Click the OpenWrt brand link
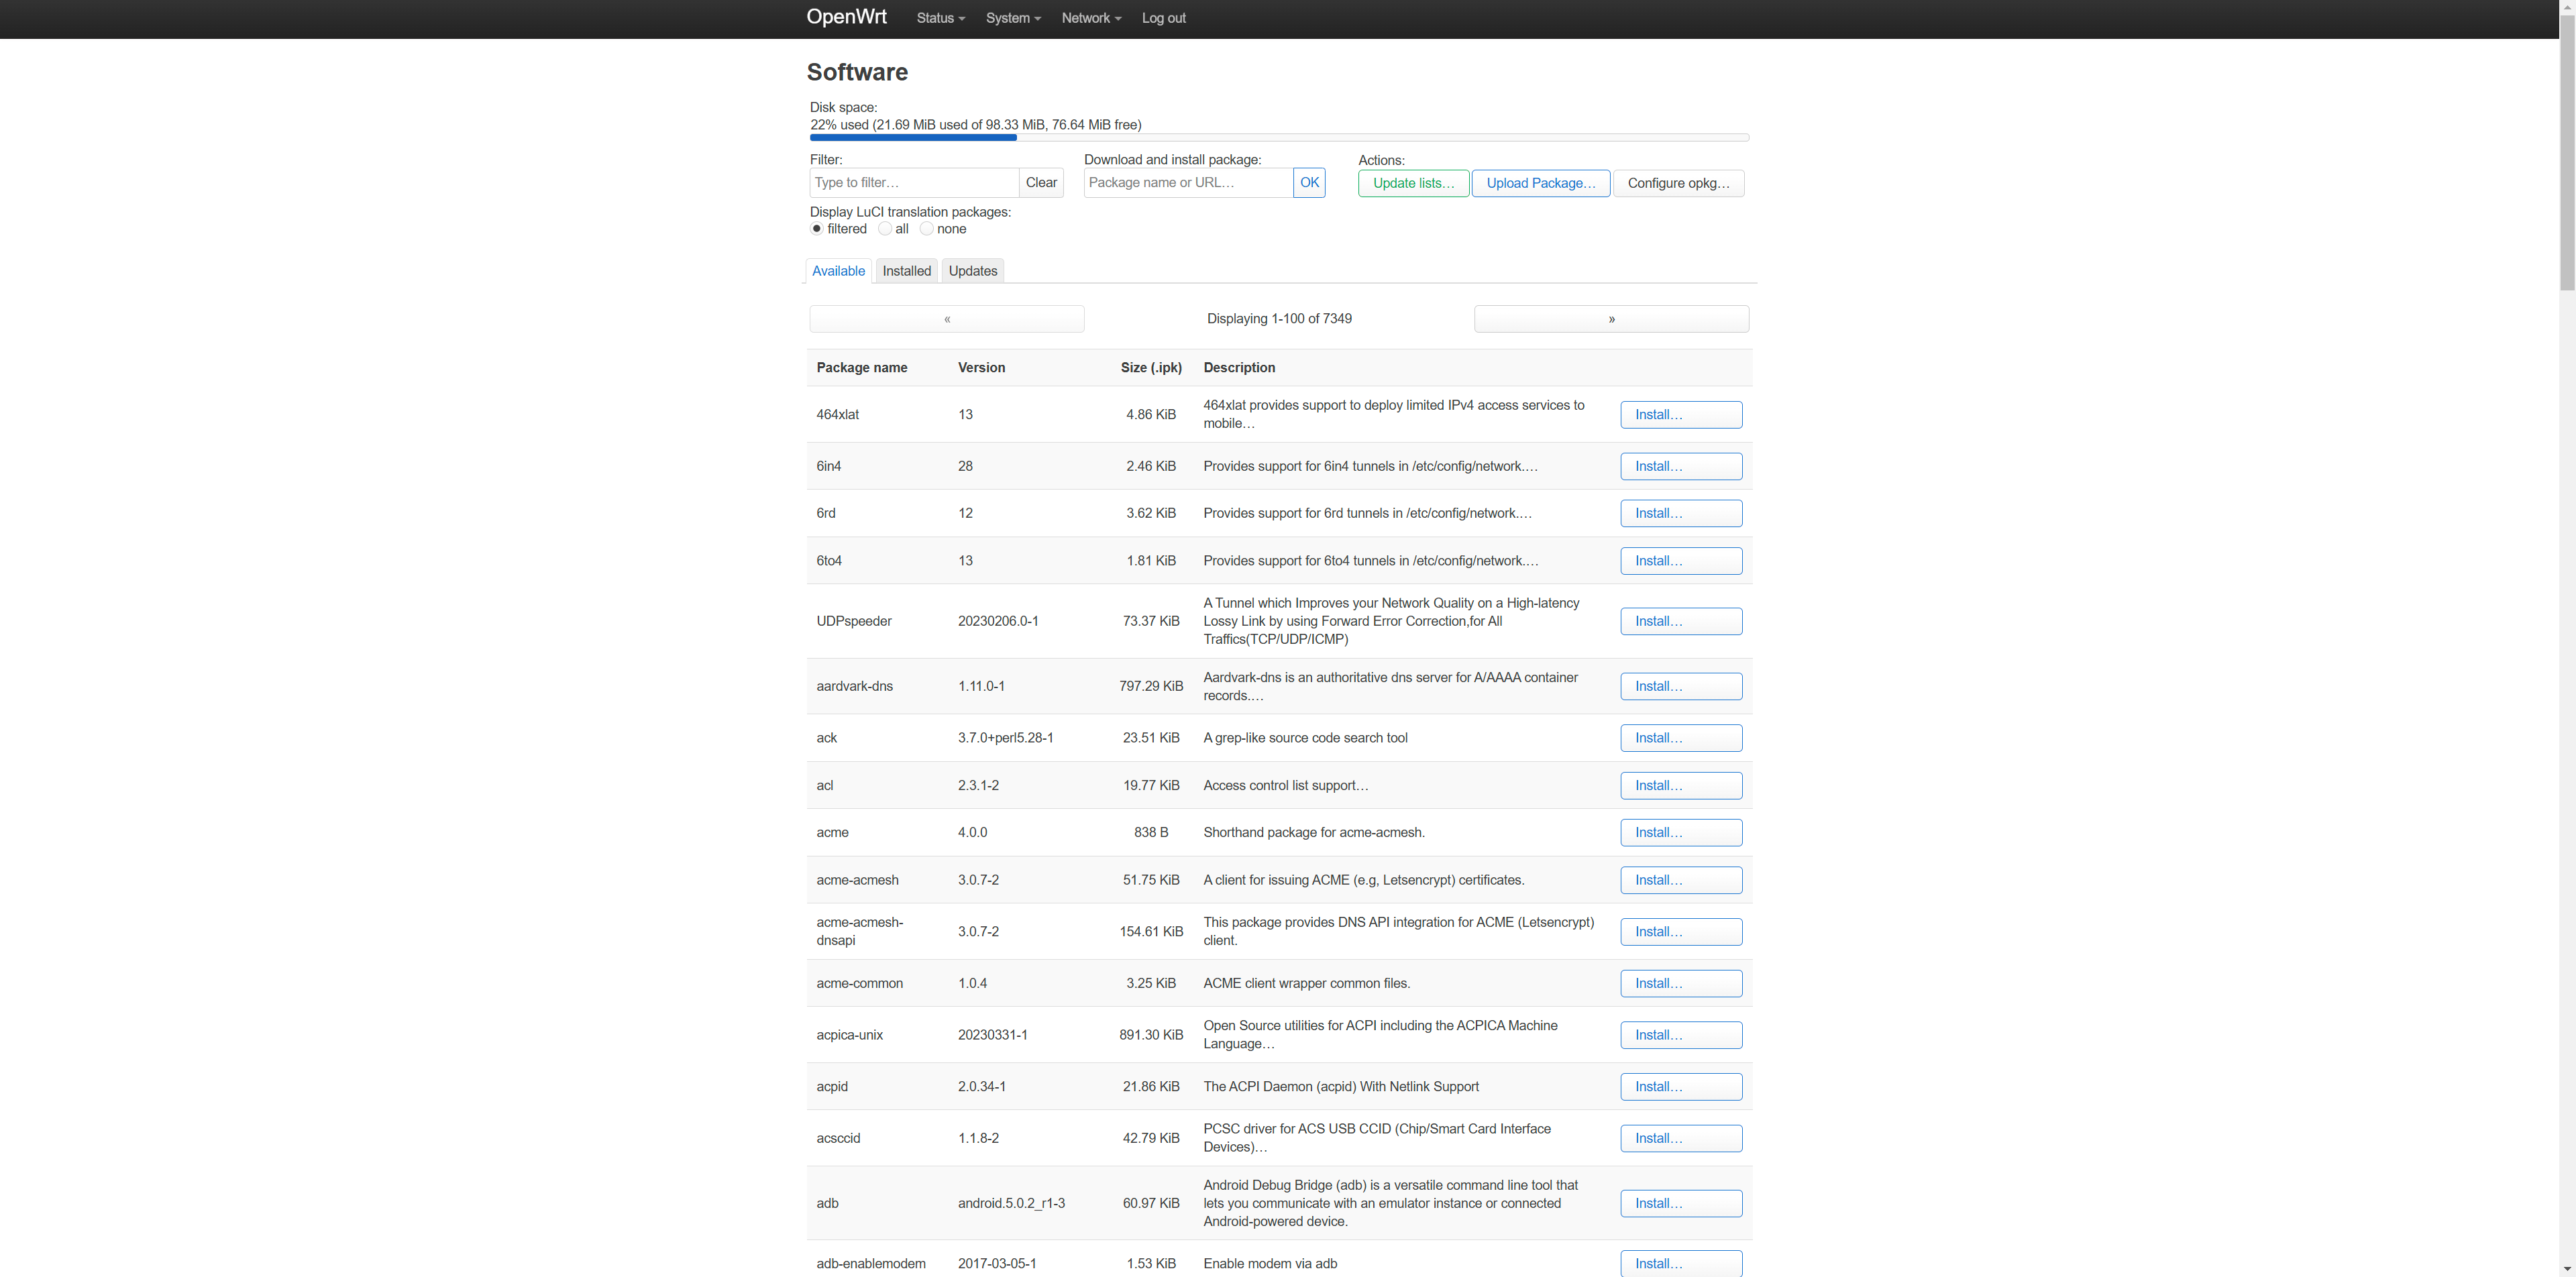The height and width of the screenshot is (1277, 2576). tap(846, 17)
